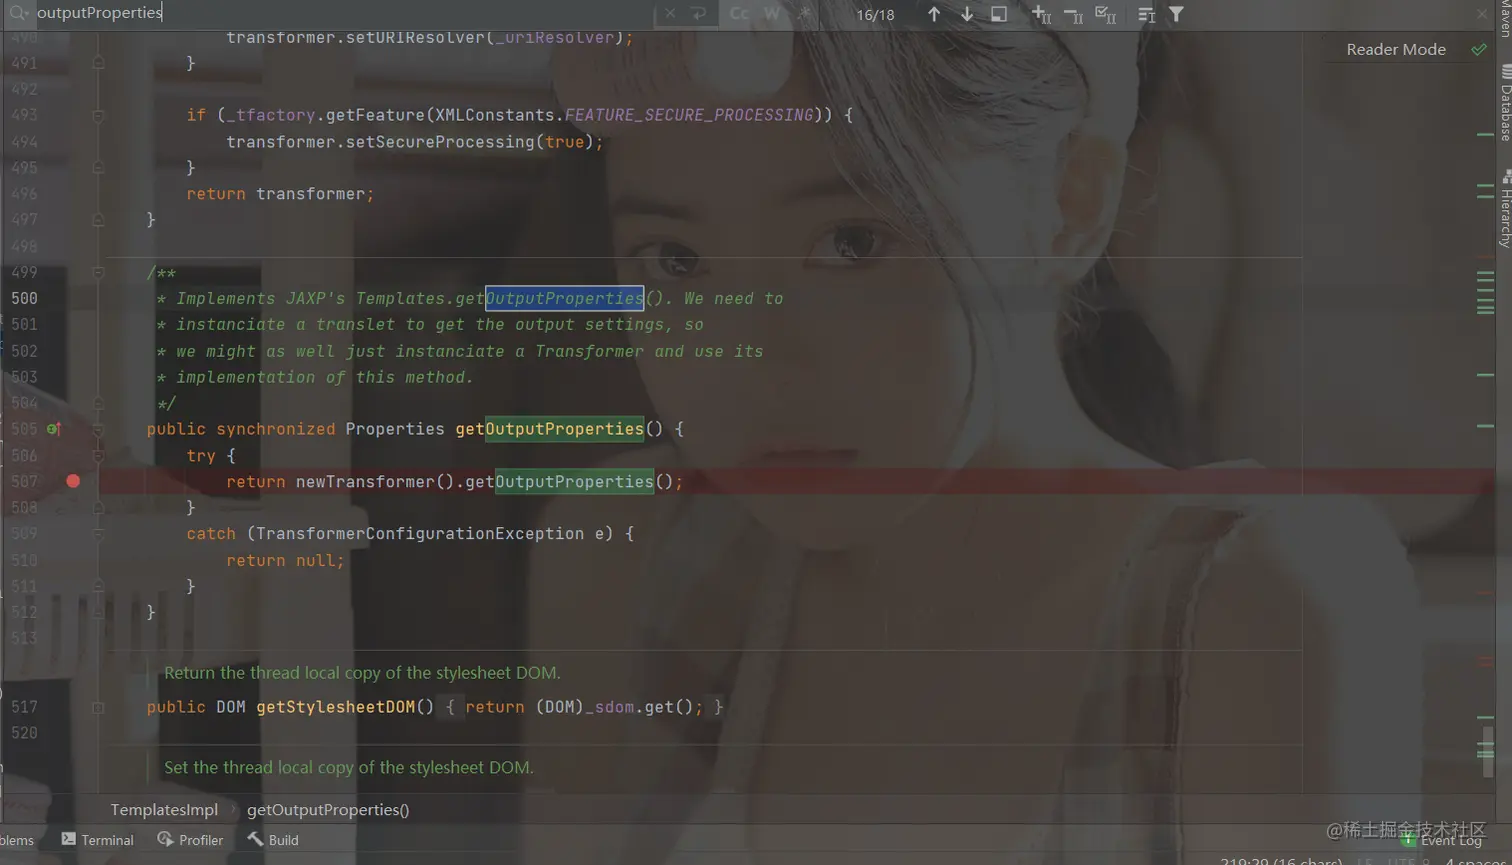
Task: Click the Build hammer icon in bottom bar
Action: (x=255, y=840)
